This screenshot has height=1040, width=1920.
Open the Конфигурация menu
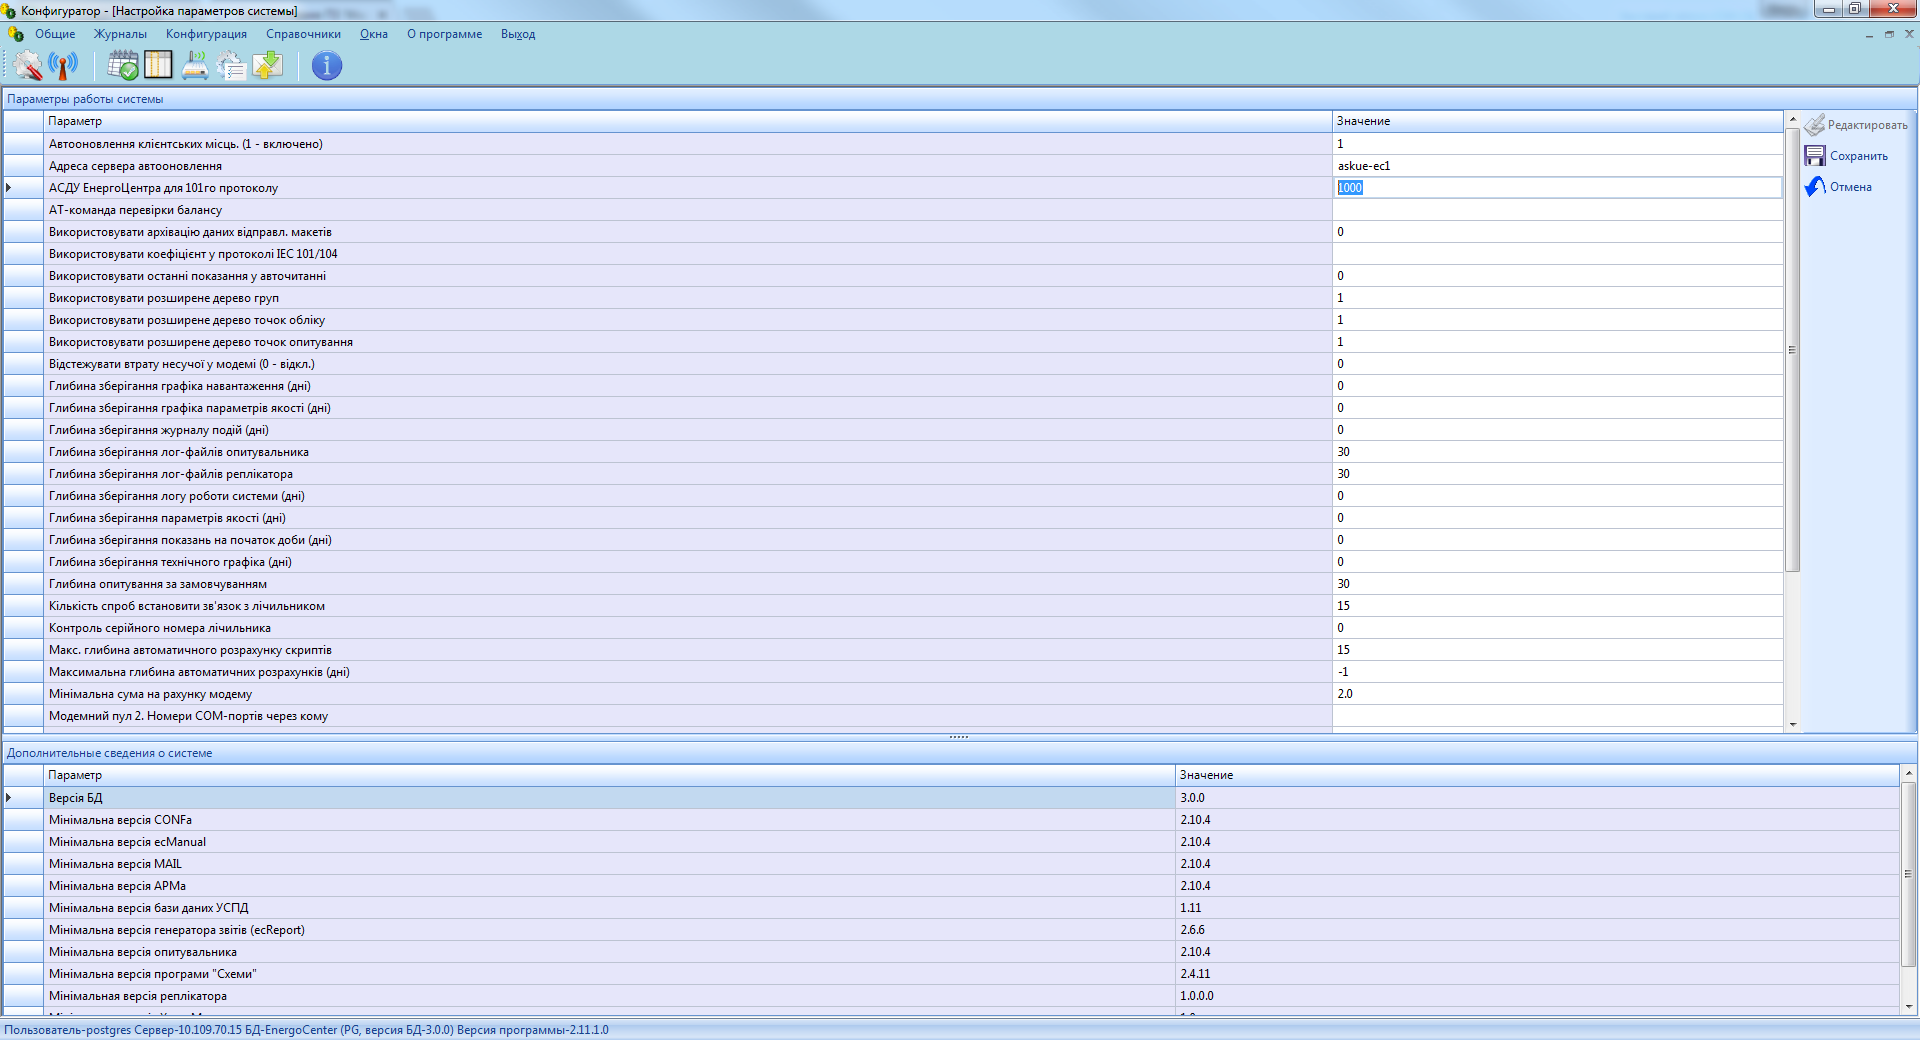[x=206, y=34]
